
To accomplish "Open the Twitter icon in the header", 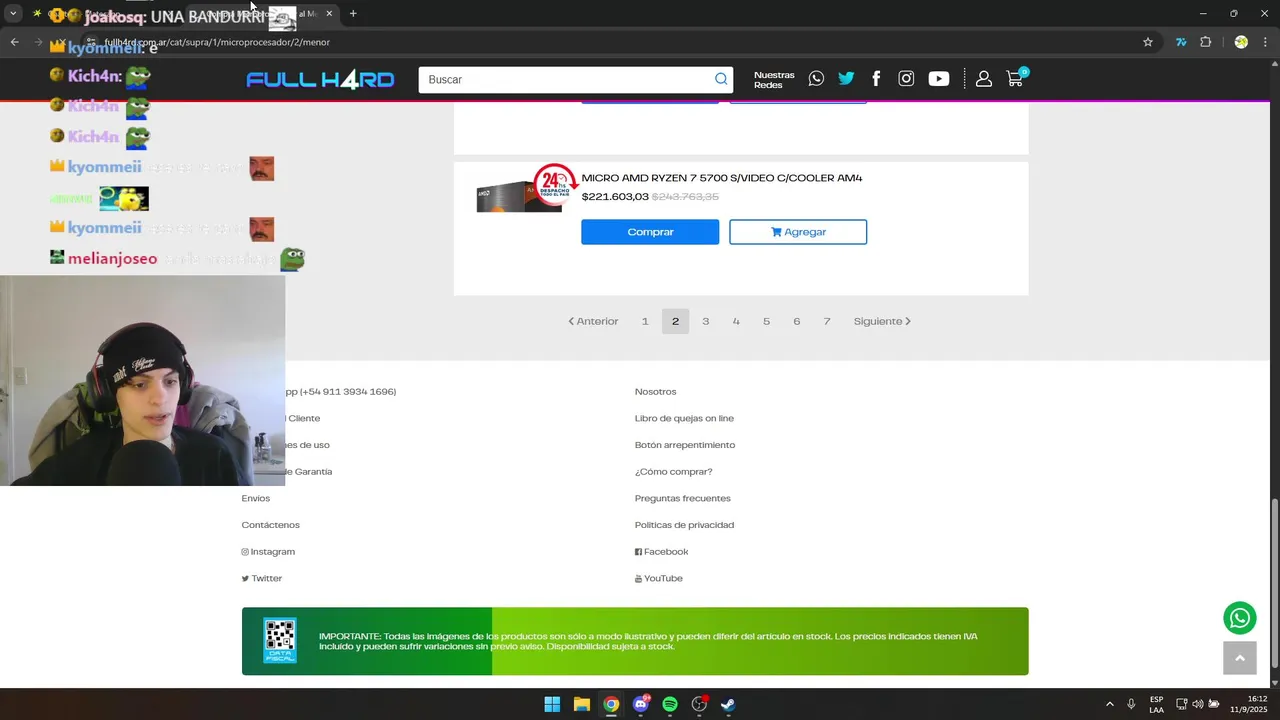I will tap(846, 79).
